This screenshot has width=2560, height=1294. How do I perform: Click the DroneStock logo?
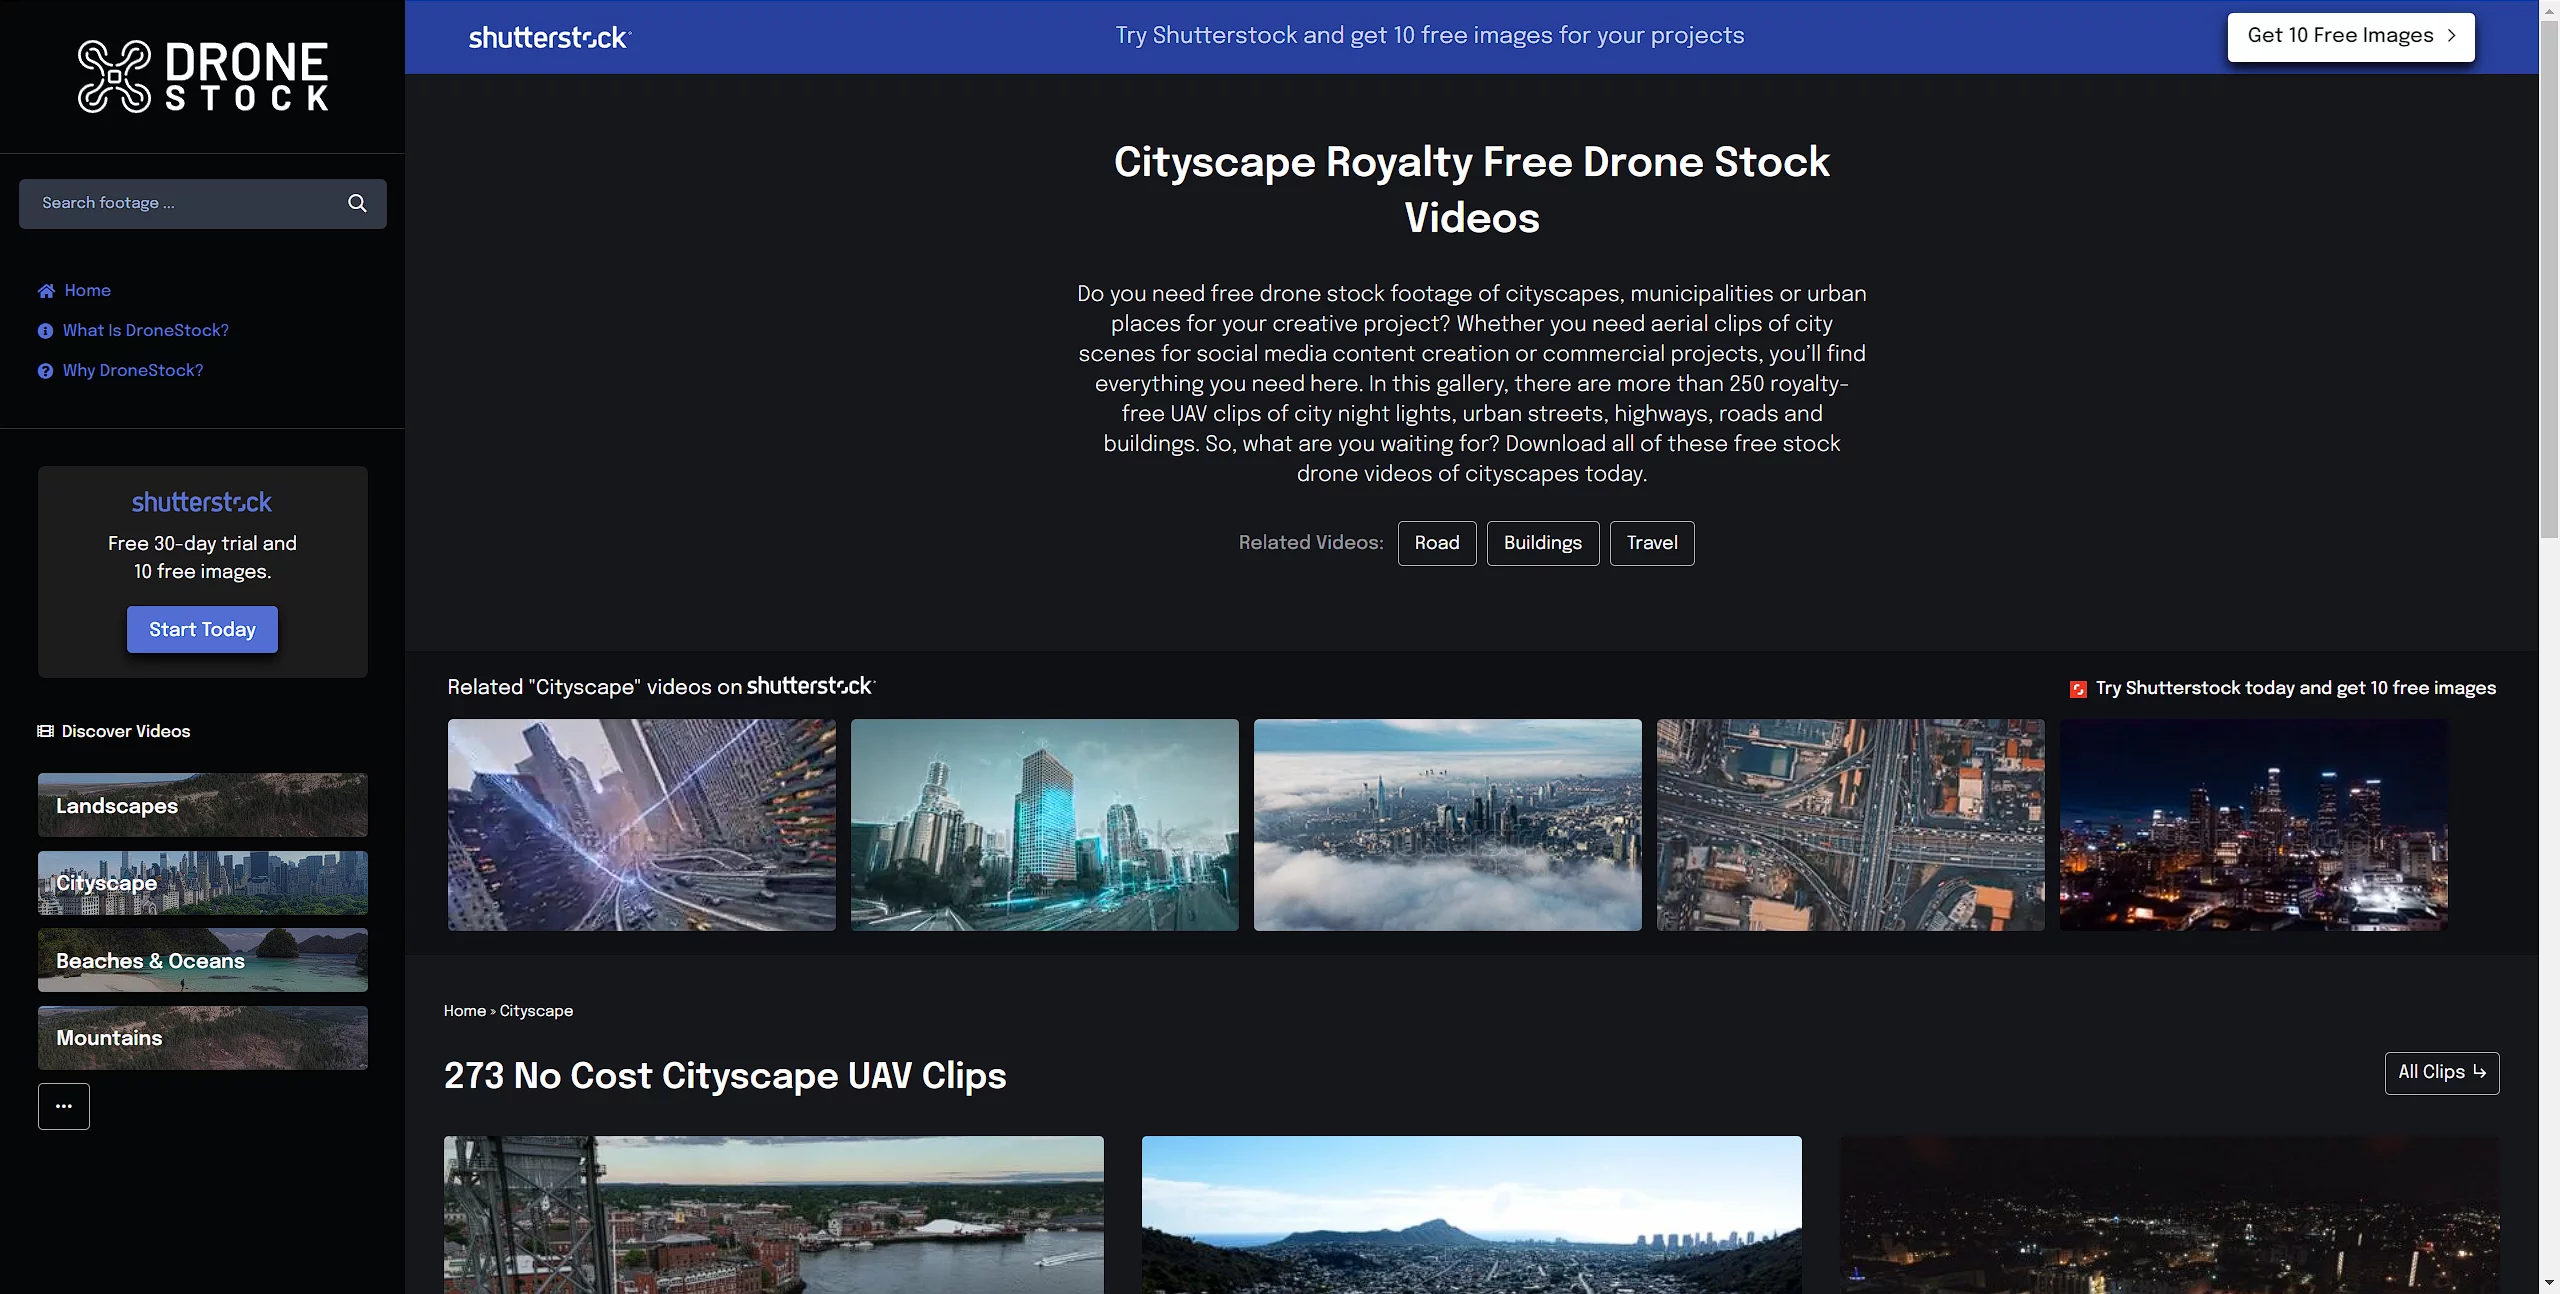point(203,76)
